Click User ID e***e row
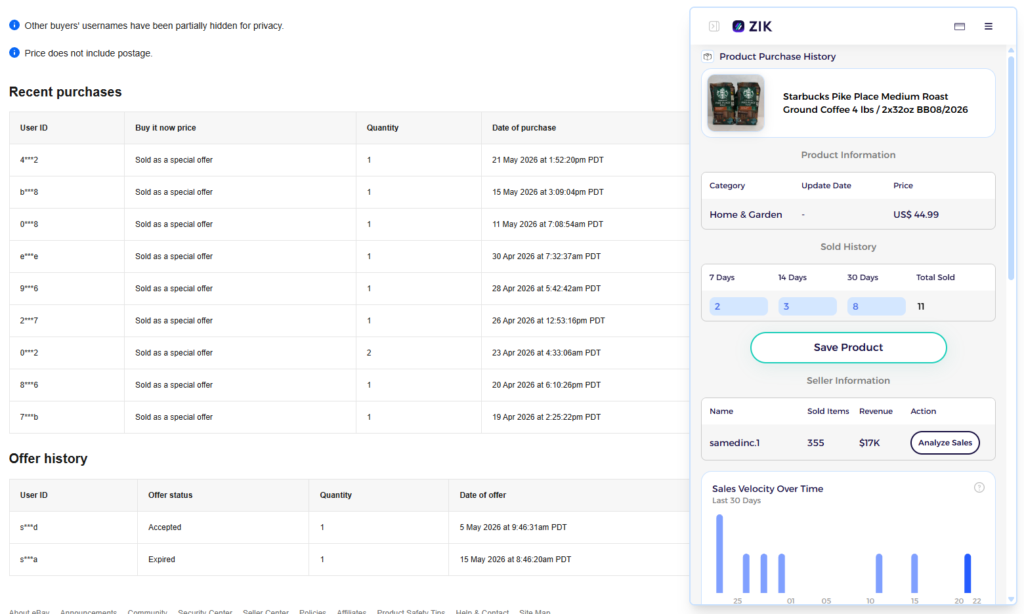Viewport: 1024px width, 614px height. pos(29,256)
